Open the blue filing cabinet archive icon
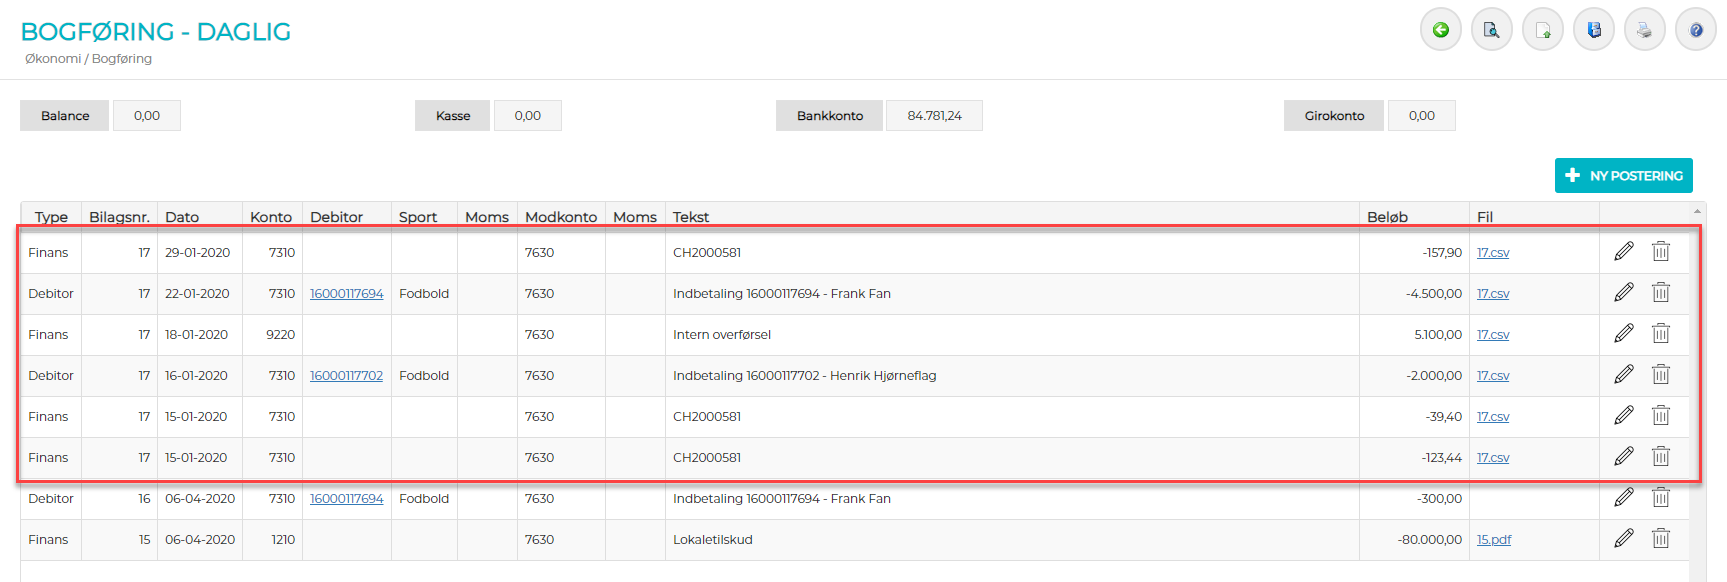 (1594, 30)
